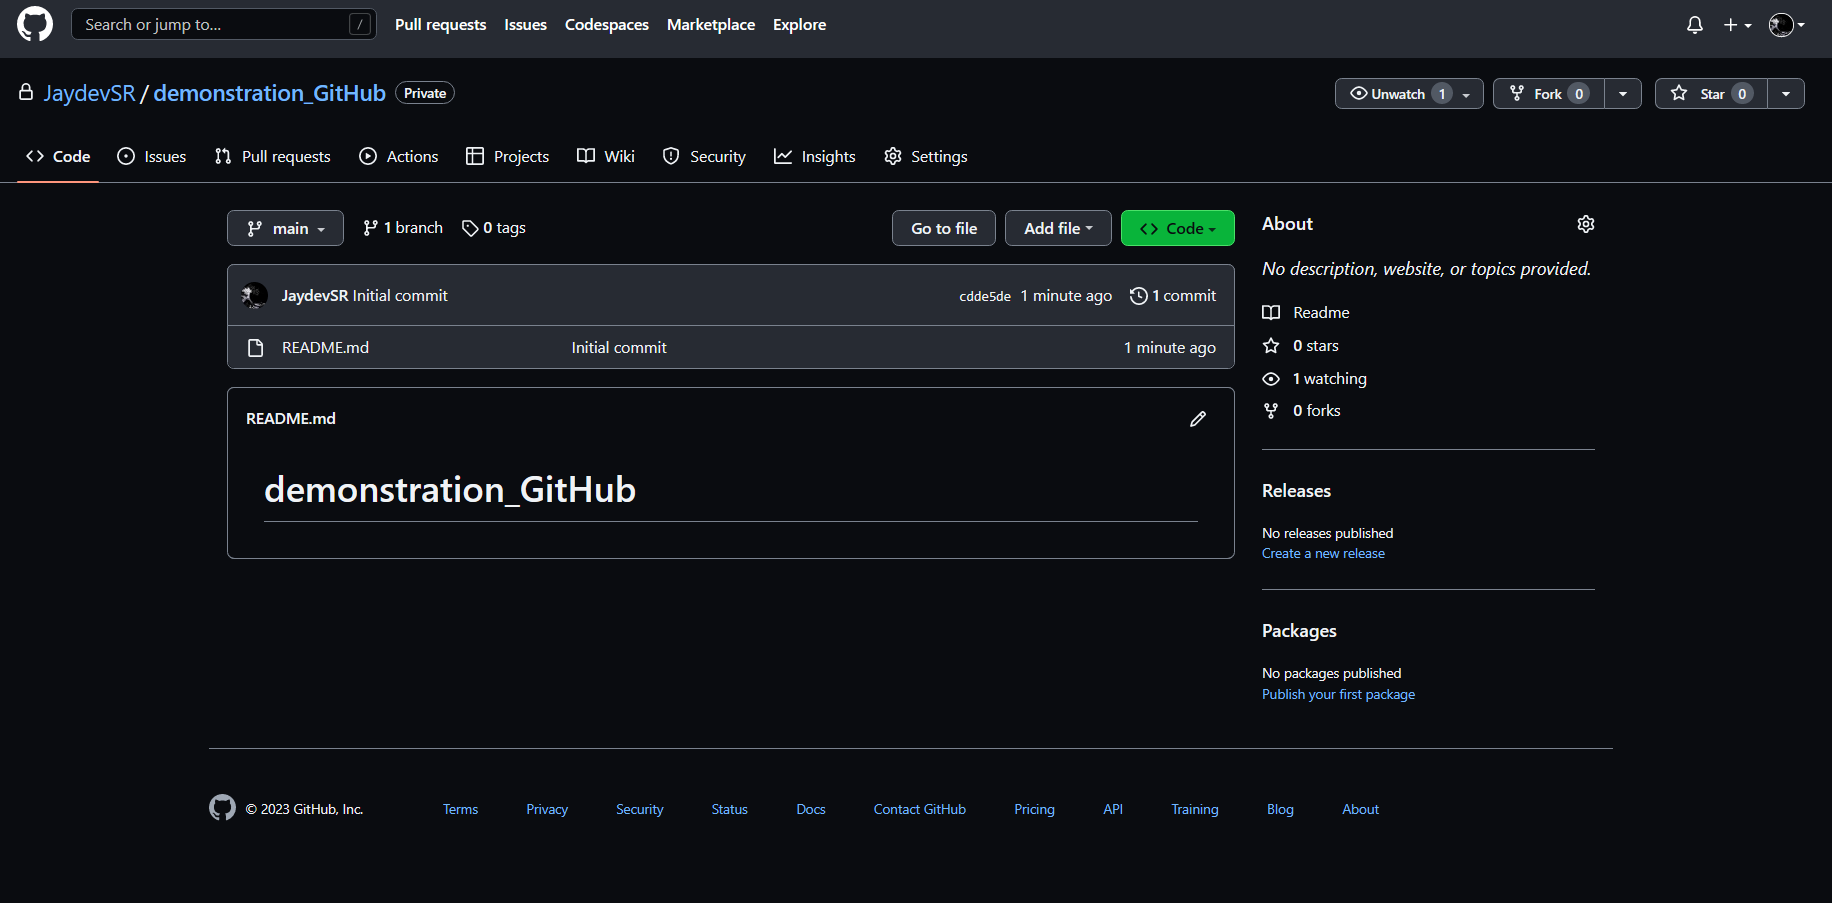Click the README.md file row icon

click(x=256, y=348)
